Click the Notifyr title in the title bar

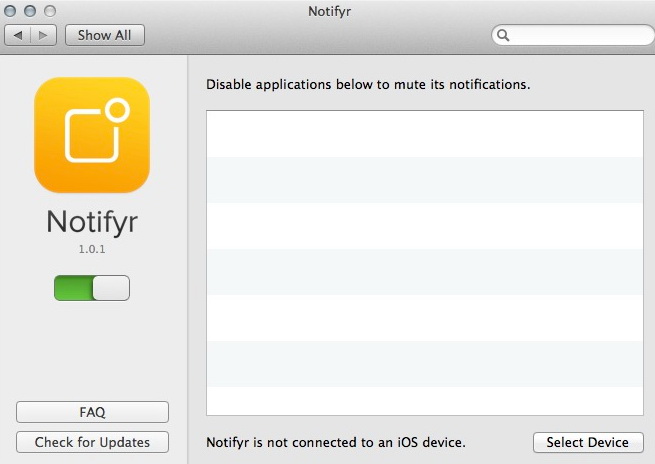click(327, 12)
